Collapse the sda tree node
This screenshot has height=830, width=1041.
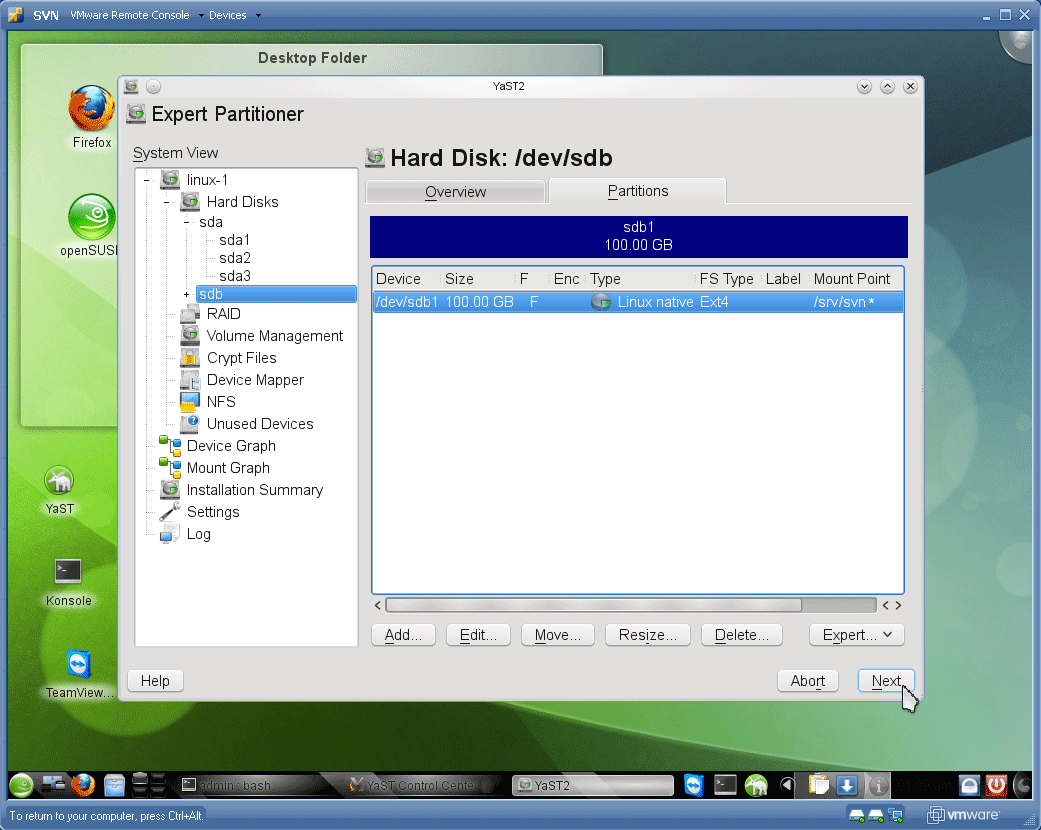point(187,222)
